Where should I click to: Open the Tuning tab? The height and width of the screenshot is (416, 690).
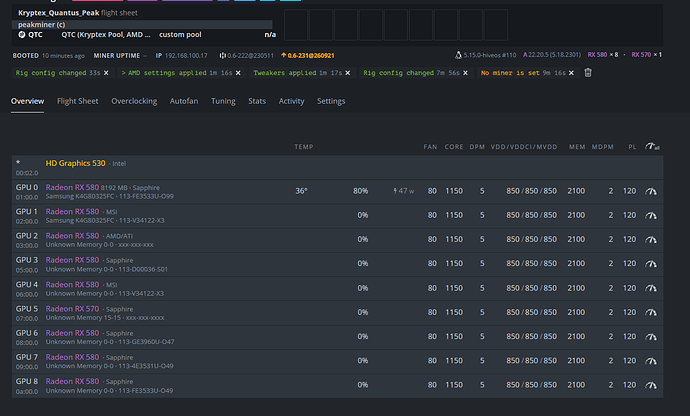click(223, 101)
